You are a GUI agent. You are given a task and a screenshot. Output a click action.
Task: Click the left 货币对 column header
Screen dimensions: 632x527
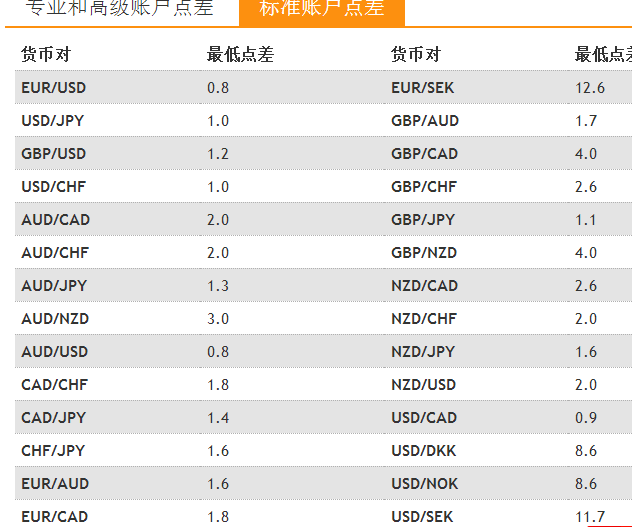click(46, 54)
